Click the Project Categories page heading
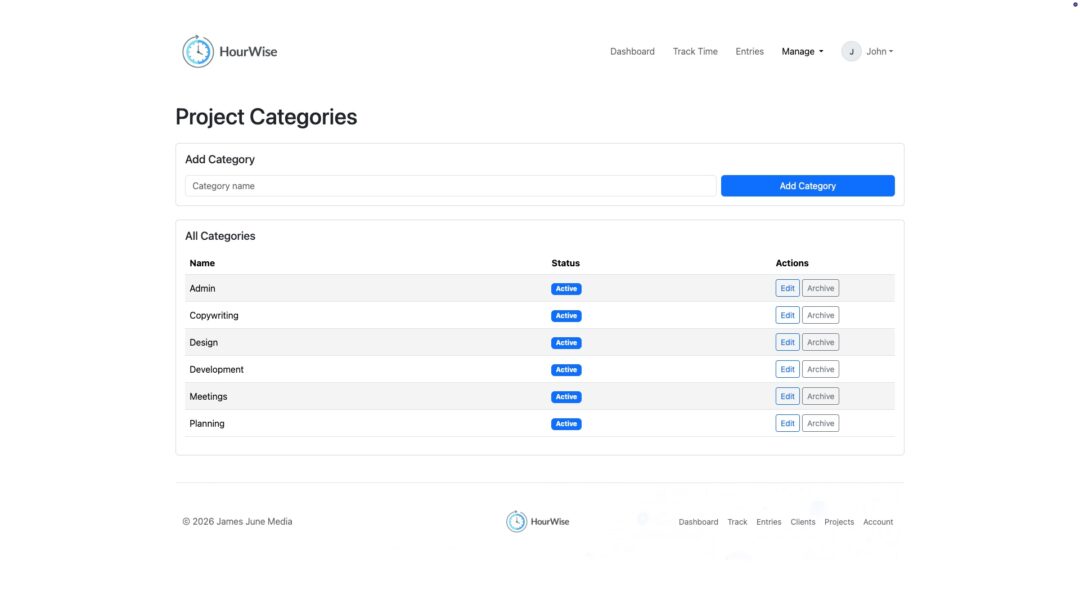The height and width of the screenshot is (608, 1080). pos(267,117)
